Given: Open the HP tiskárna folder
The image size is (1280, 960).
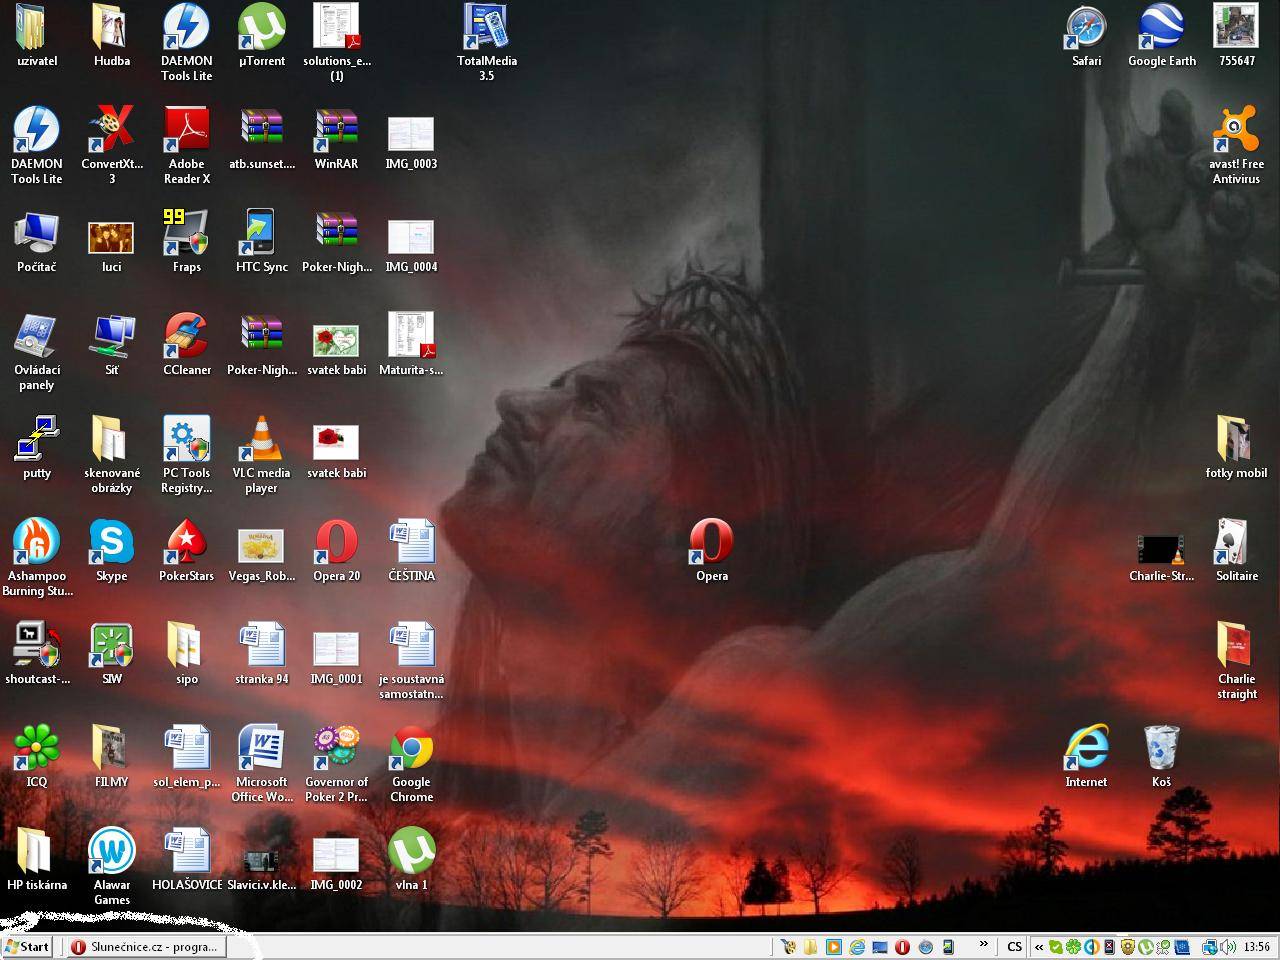Looking at the screenshot, I should tap(37, 859).
